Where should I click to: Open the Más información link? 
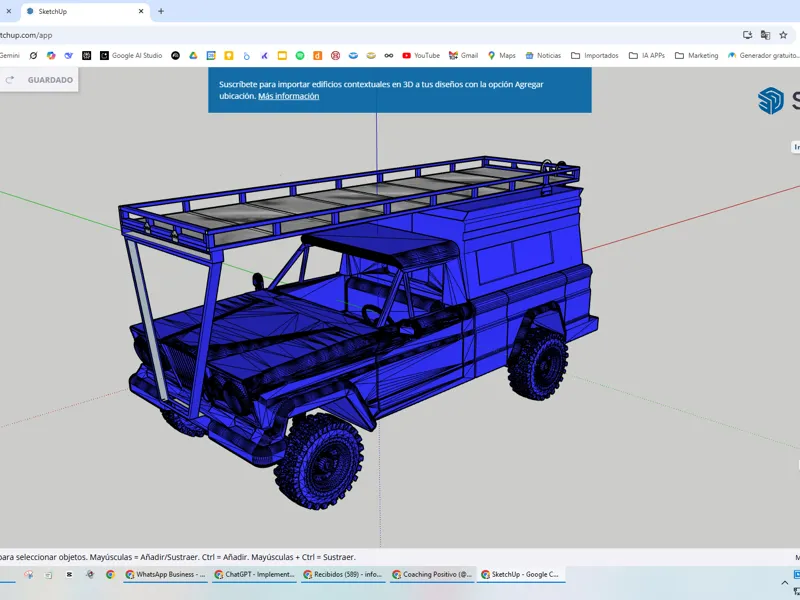point(288,96)
